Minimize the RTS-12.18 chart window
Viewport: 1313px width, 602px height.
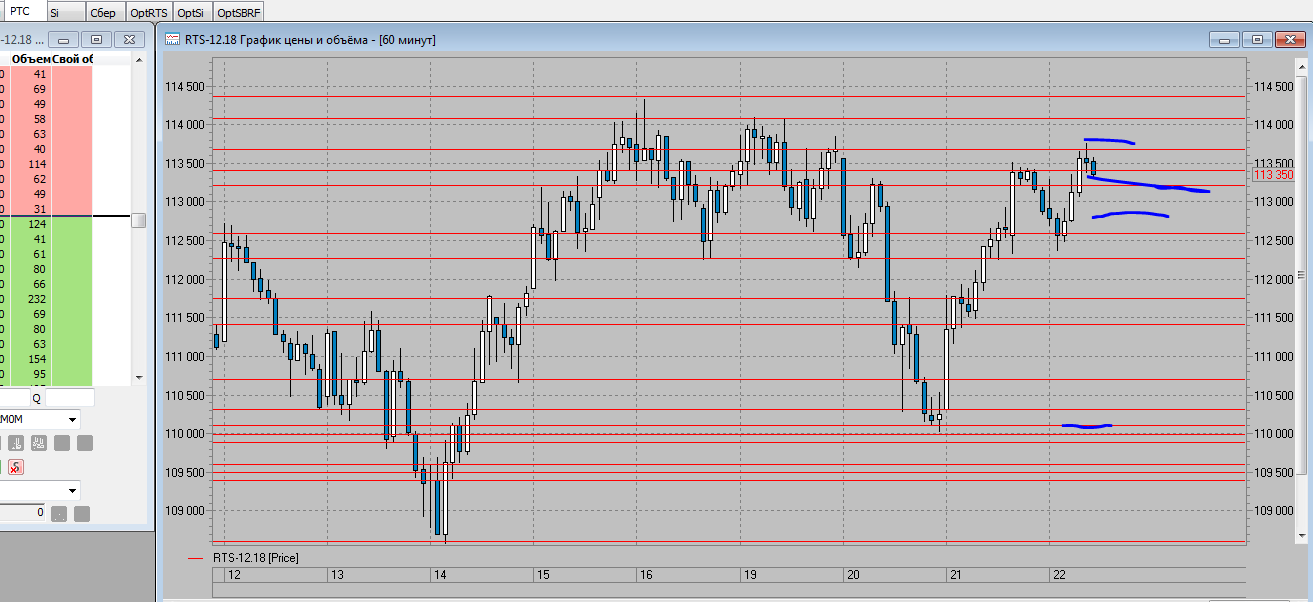(1224, 40)
